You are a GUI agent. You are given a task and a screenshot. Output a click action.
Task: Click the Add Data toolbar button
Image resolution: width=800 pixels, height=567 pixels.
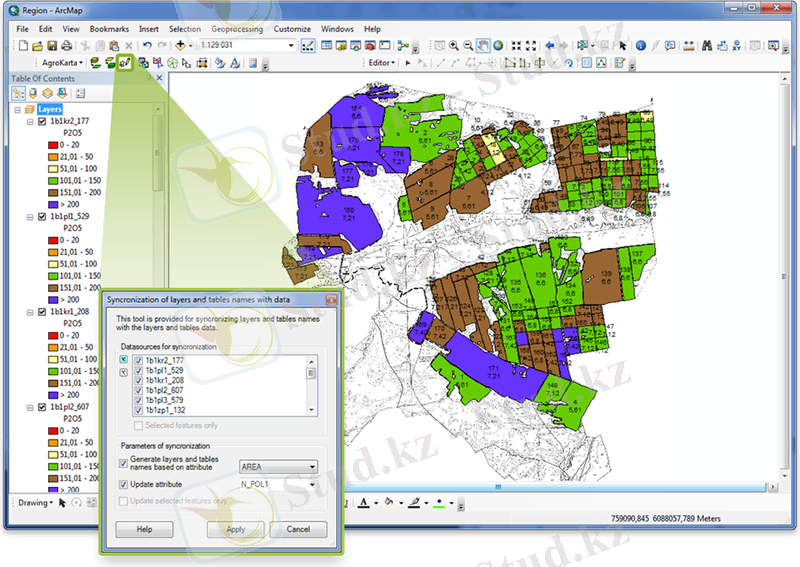[182, 46]
